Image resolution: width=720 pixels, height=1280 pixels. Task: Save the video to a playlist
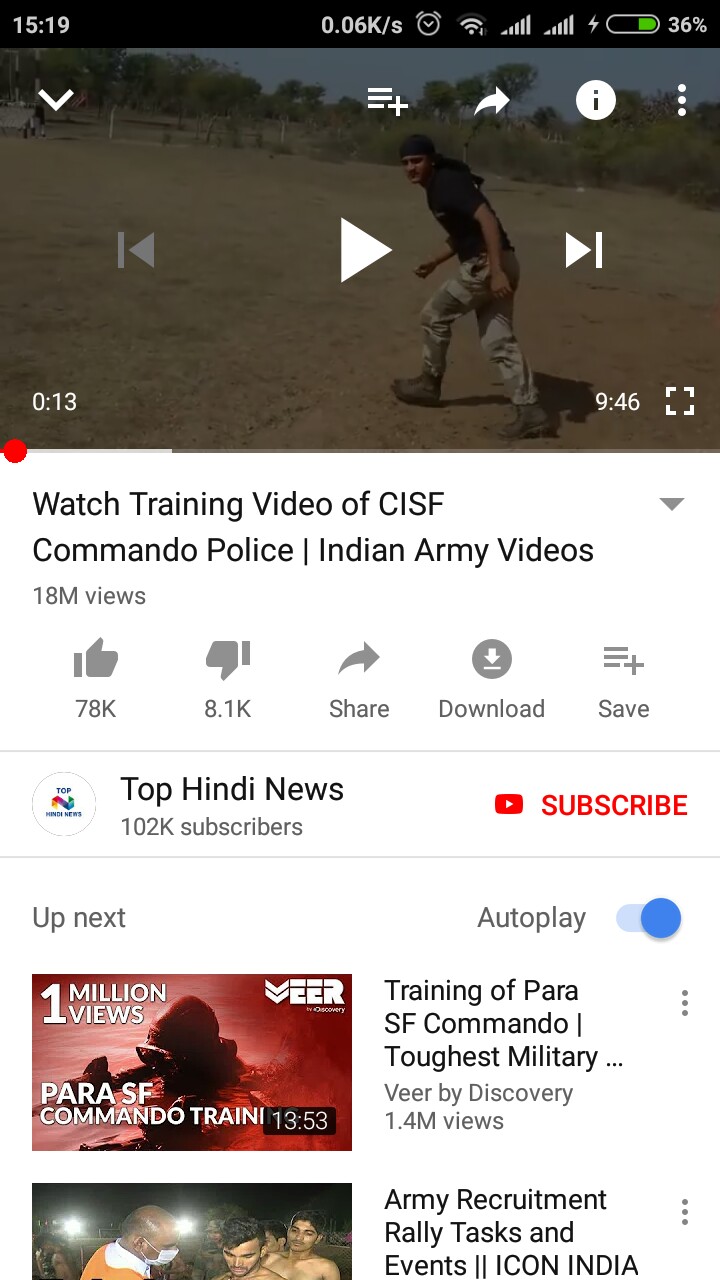[623, 680]
